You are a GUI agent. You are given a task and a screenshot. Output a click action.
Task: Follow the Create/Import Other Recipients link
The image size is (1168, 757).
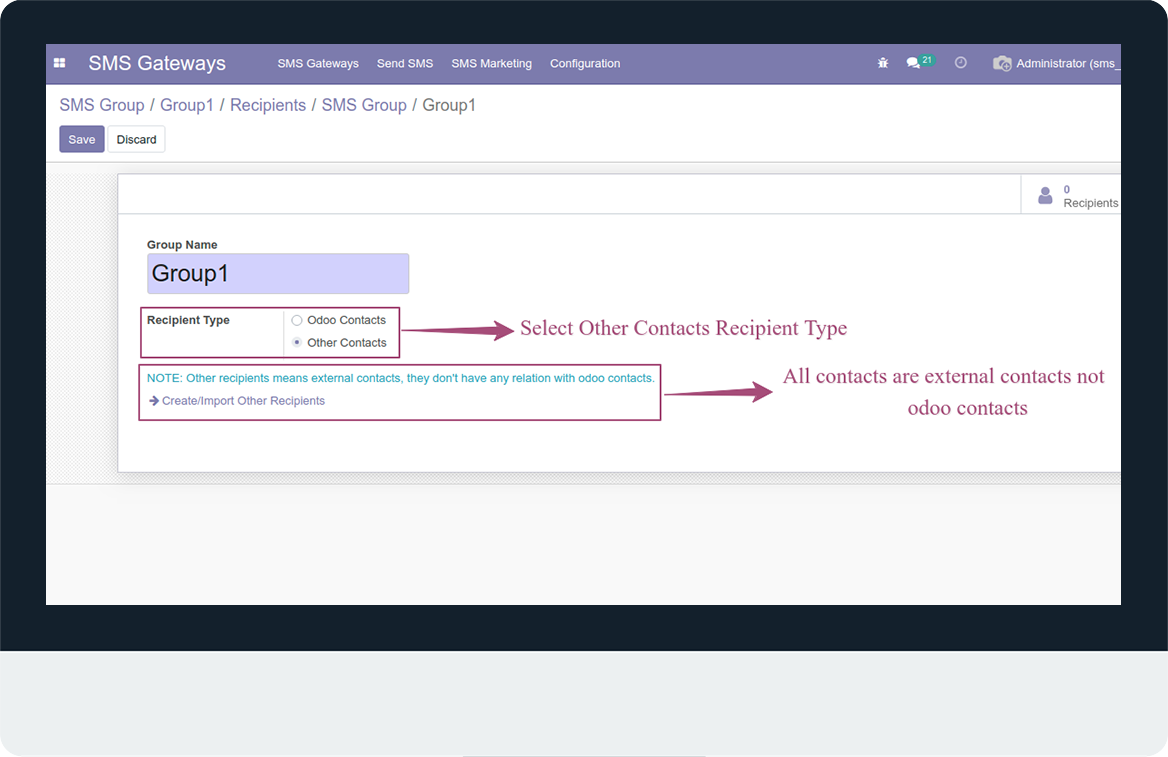(237, 401)
